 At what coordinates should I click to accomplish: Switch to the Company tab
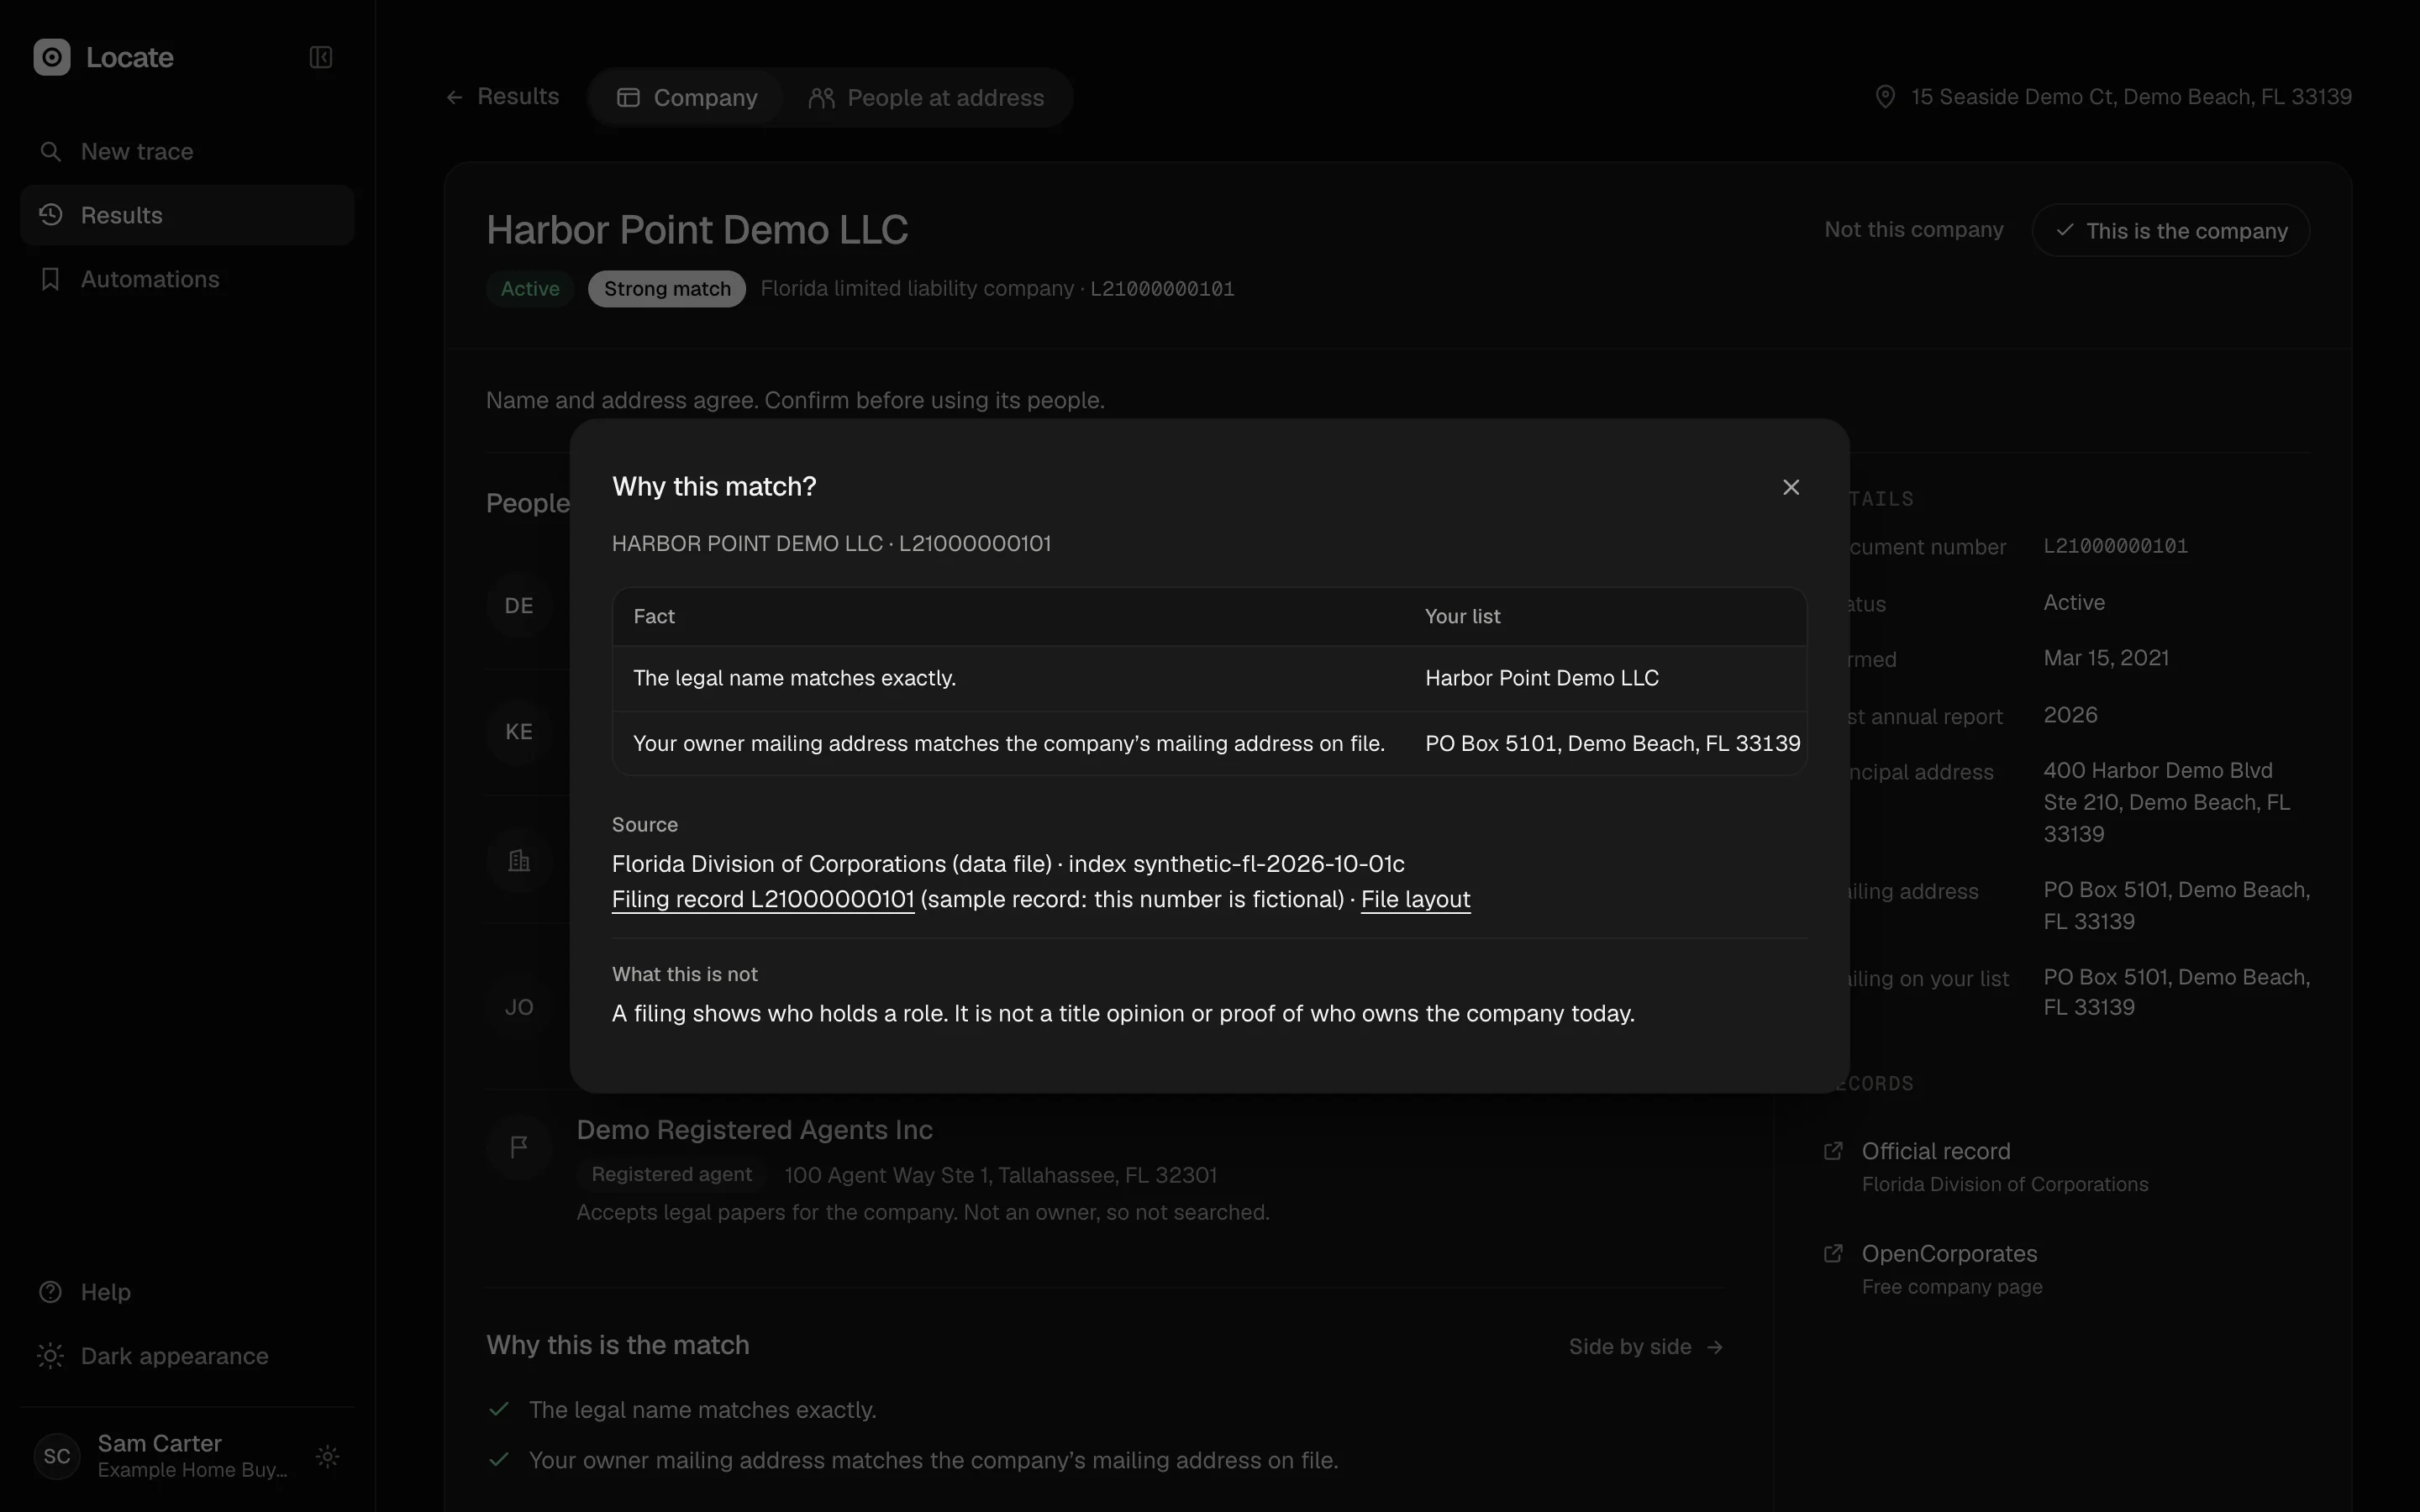tap(687, 97)
